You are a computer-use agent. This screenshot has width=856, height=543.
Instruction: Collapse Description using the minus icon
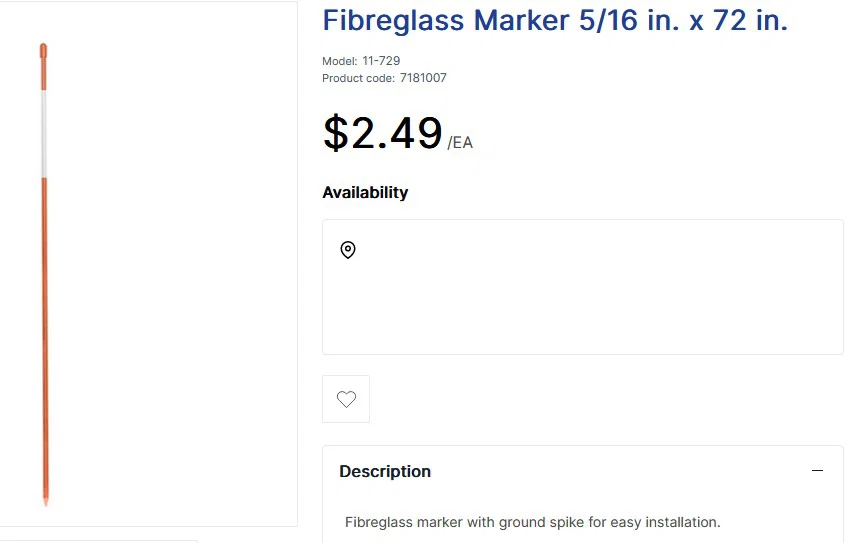[x=817, y=471]
